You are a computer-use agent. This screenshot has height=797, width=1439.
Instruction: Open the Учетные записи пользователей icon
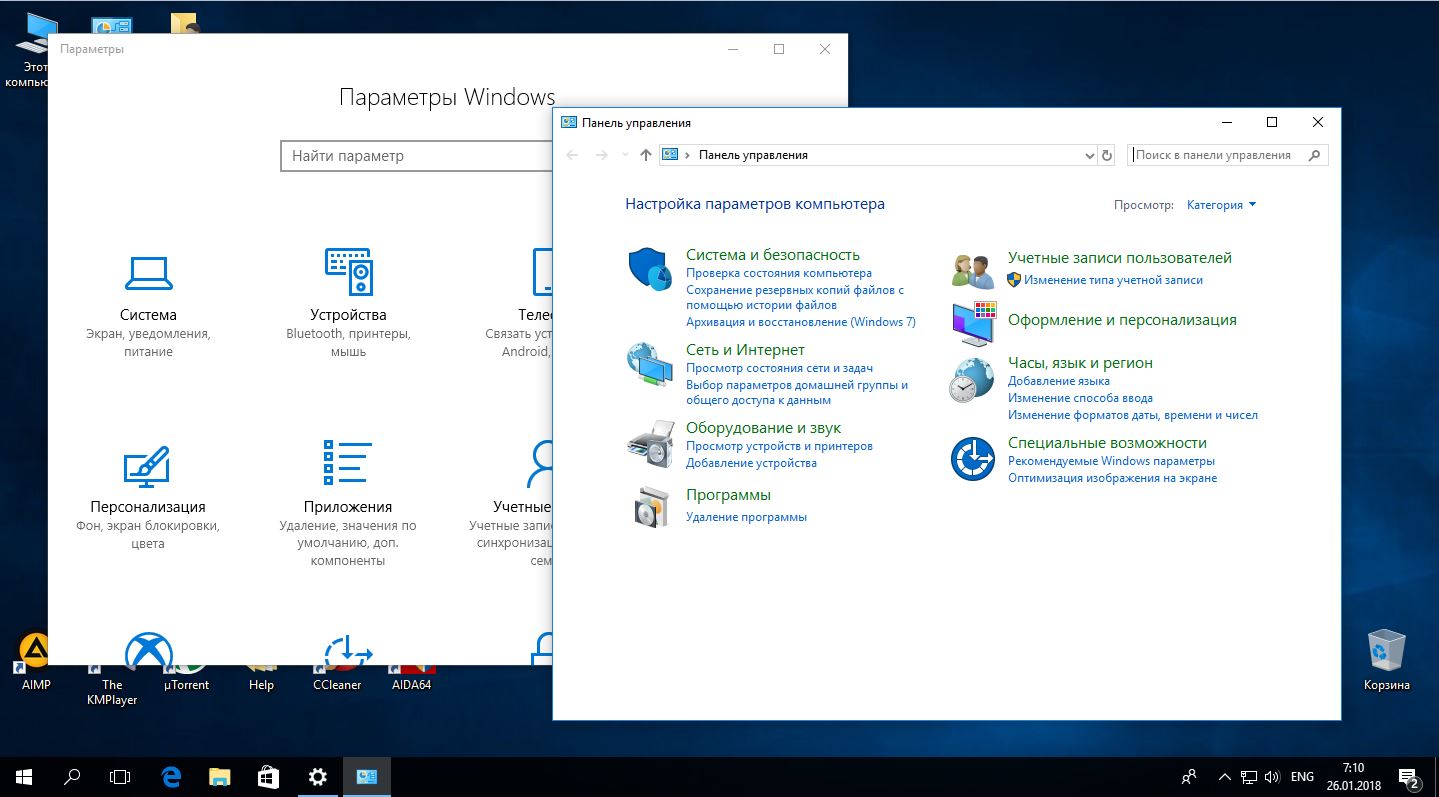(972, 270)
